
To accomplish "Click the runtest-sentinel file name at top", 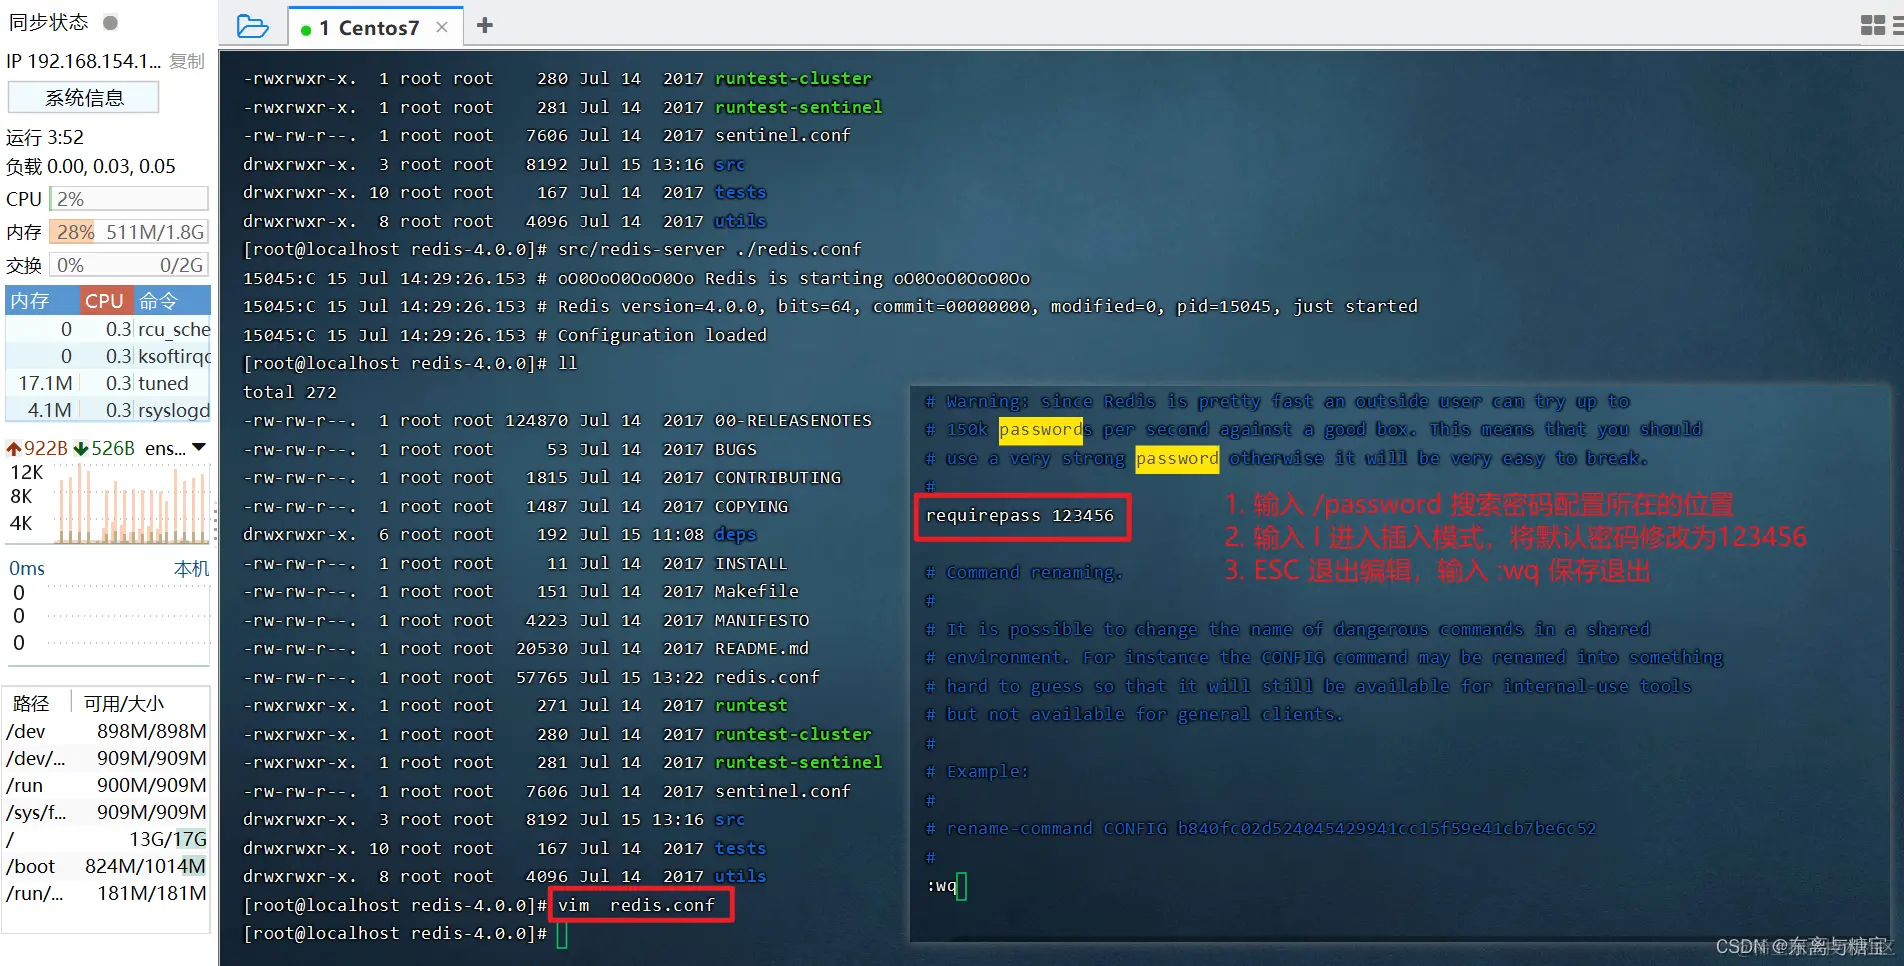I will [x=798, y=107].
